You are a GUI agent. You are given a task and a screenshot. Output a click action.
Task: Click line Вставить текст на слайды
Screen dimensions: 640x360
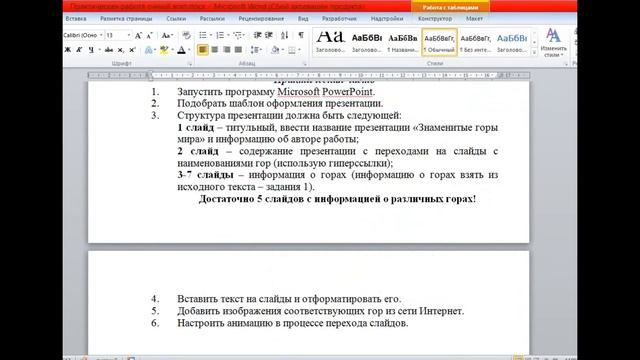point(289,299)
